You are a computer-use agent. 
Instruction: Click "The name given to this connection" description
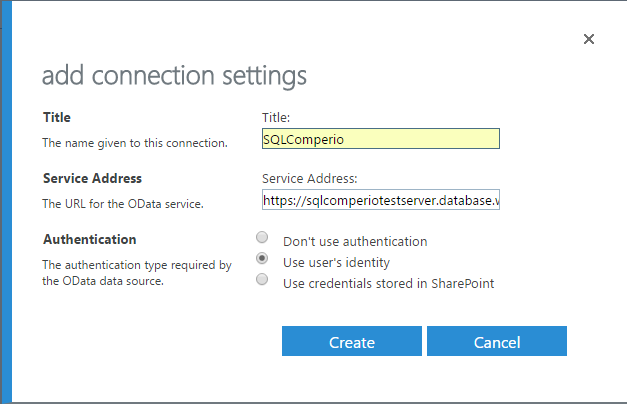pyautogui.click(x=135, y=143)
